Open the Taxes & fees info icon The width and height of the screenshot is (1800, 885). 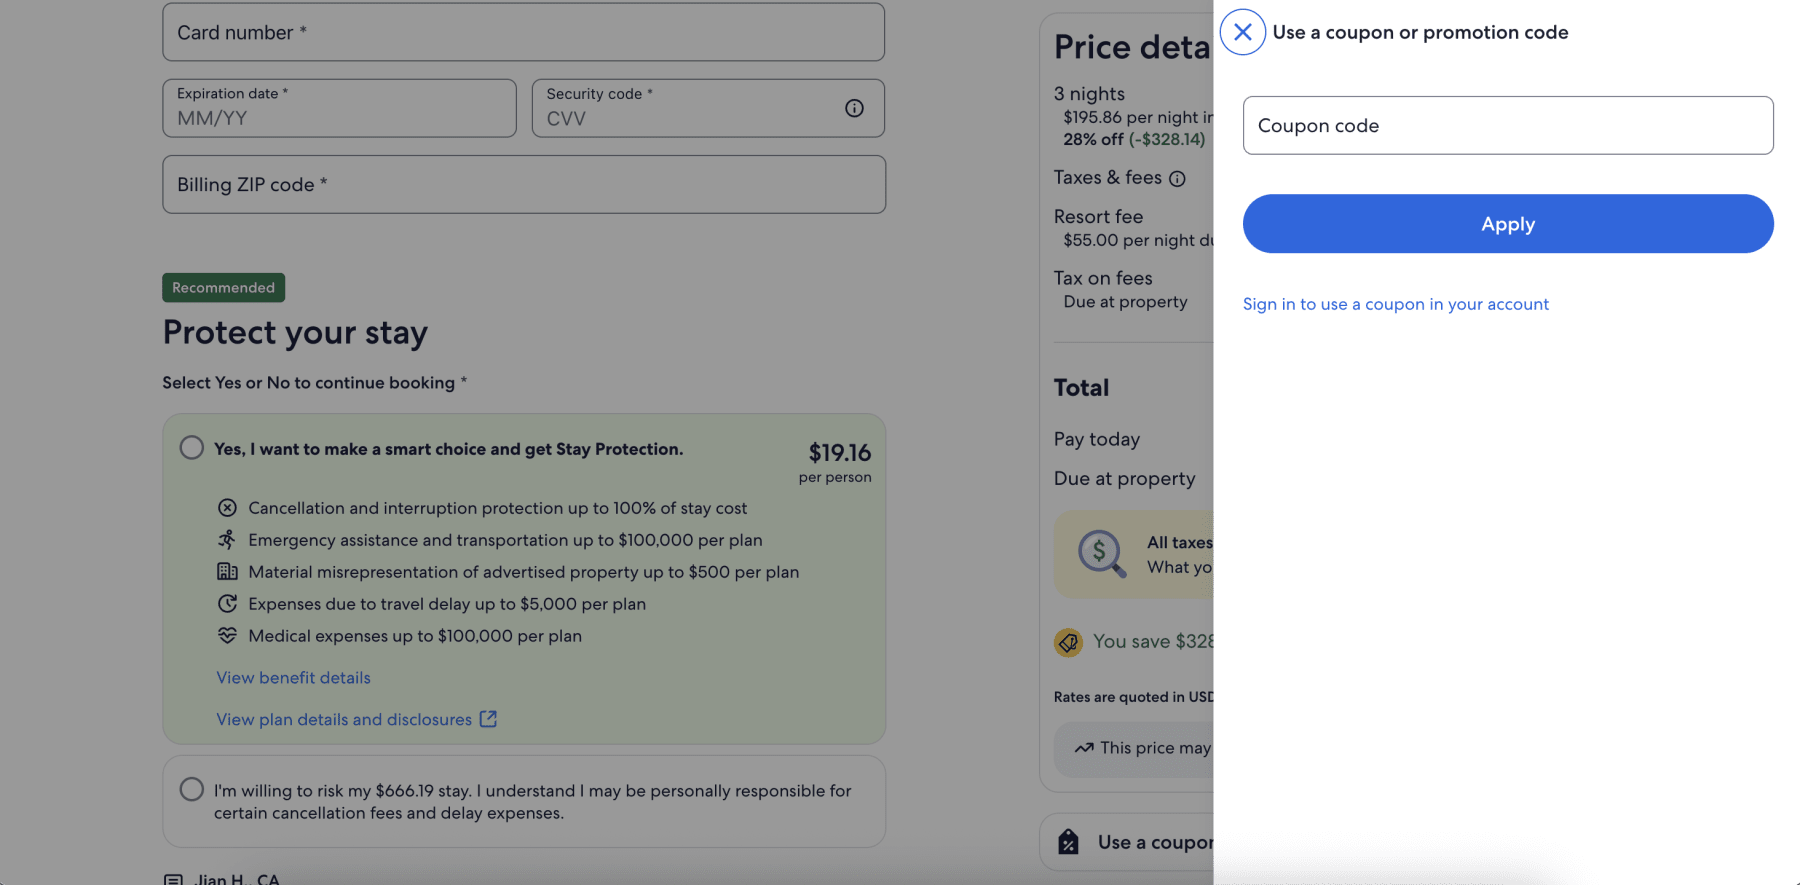click(x=1179, y=178)
